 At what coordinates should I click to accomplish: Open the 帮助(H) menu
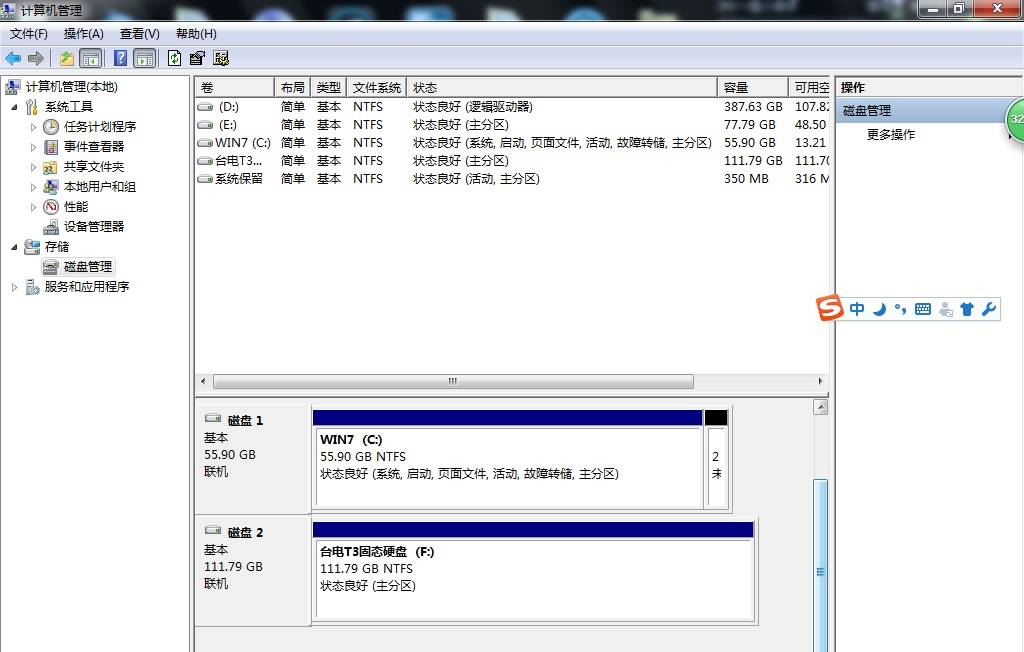[x=197, y=33]
